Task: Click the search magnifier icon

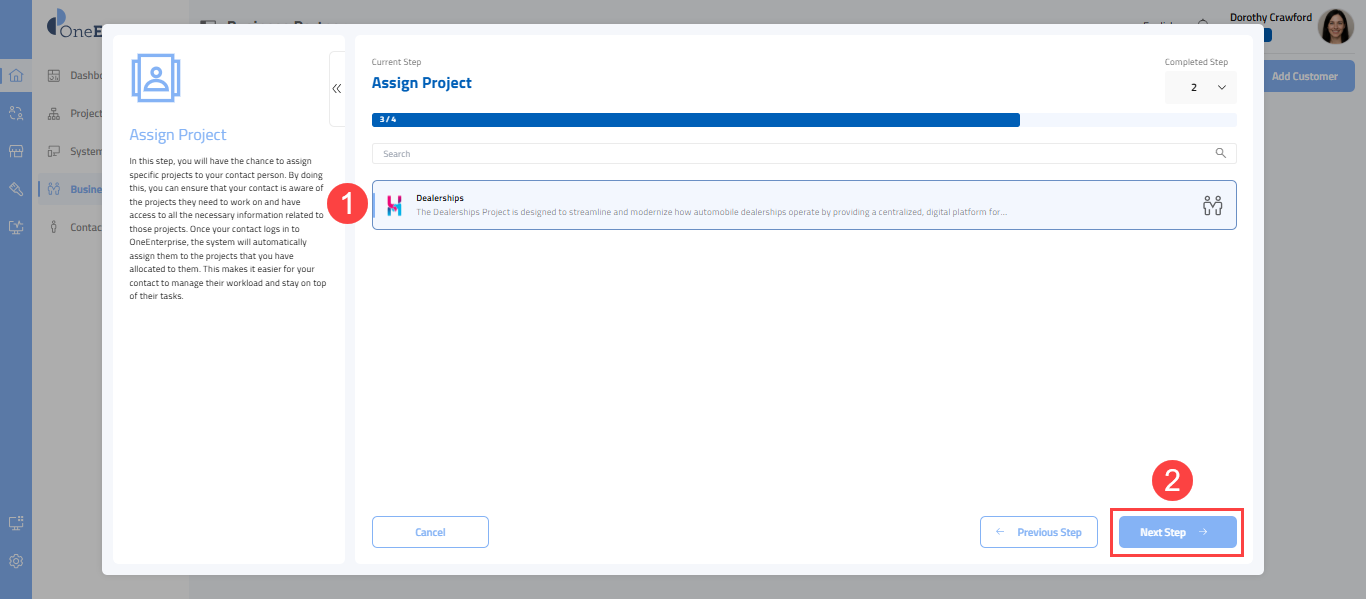Action: point(1220,154)
